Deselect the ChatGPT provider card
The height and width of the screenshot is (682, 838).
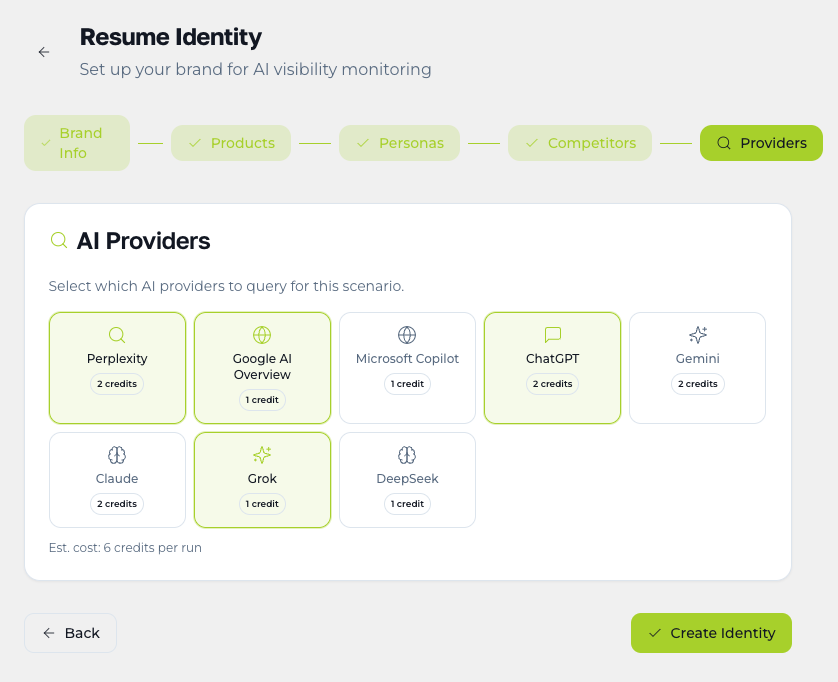point(553,368)
